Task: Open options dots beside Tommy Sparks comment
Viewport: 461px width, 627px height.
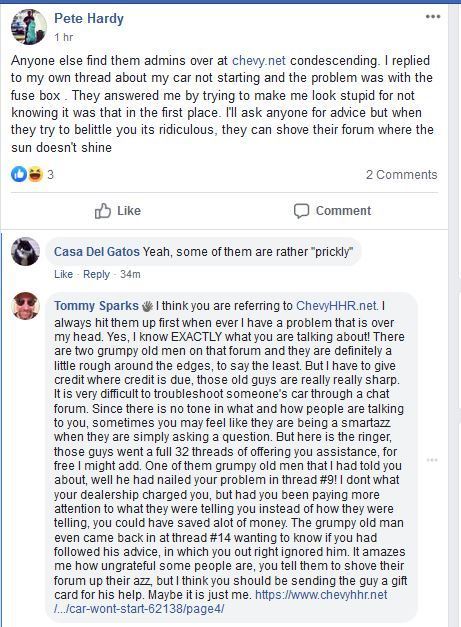Action: (x=432, y=460)
